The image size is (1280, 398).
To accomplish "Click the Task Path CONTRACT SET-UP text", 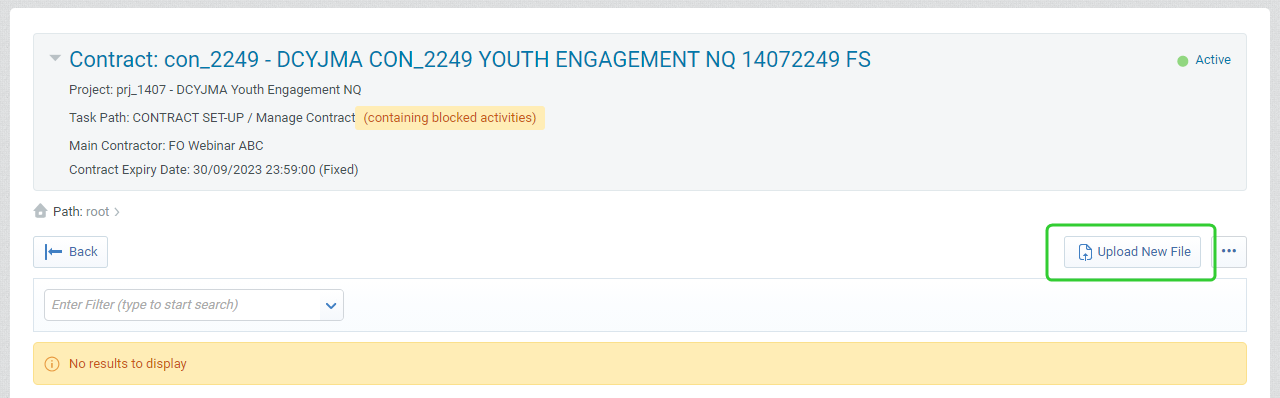I will [212, 118].
